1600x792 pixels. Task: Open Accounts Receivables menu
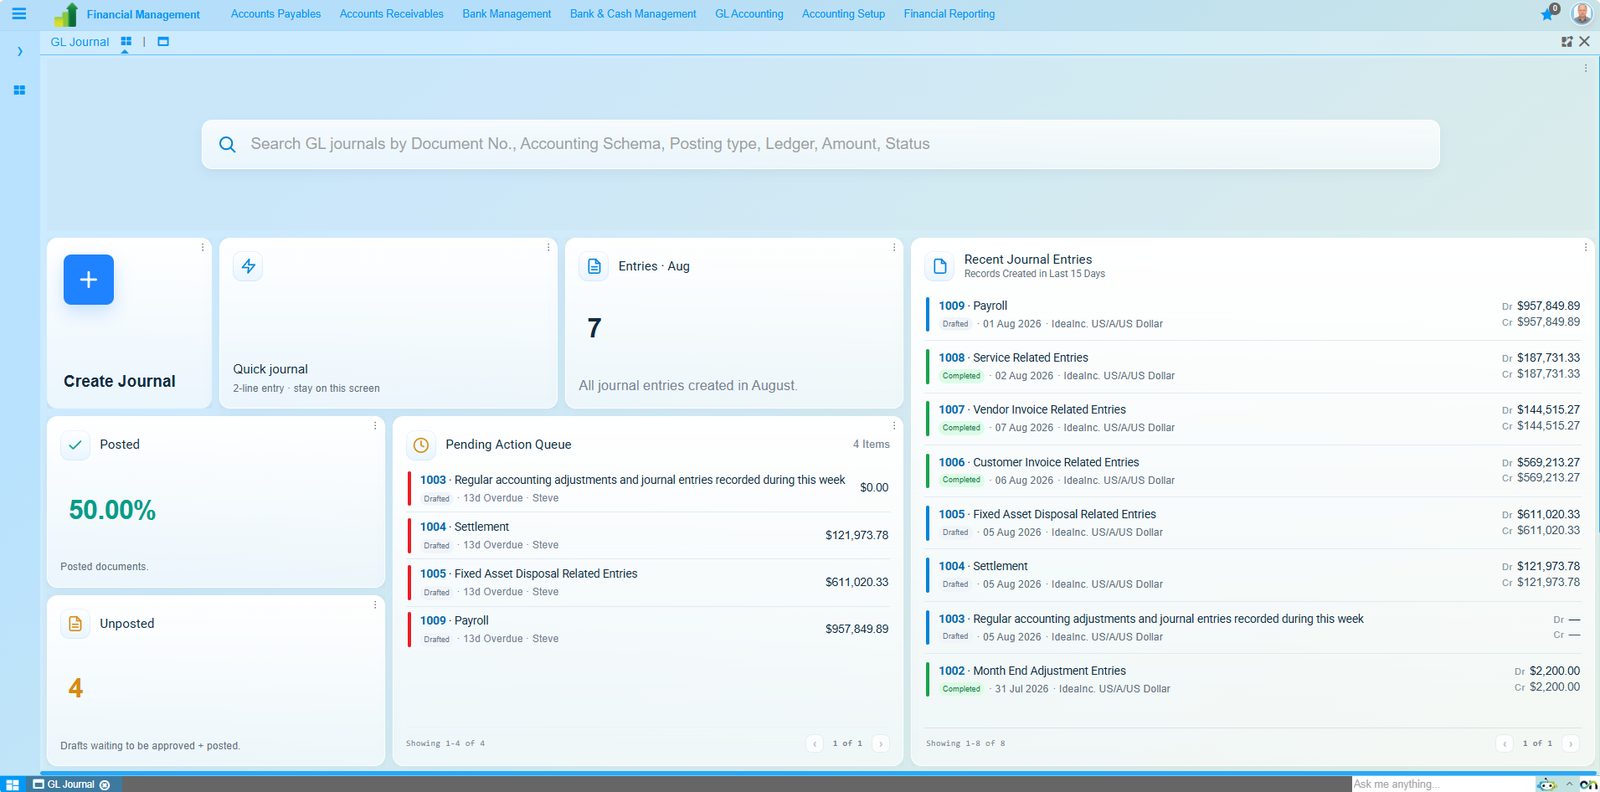click(x=391, y=14)
